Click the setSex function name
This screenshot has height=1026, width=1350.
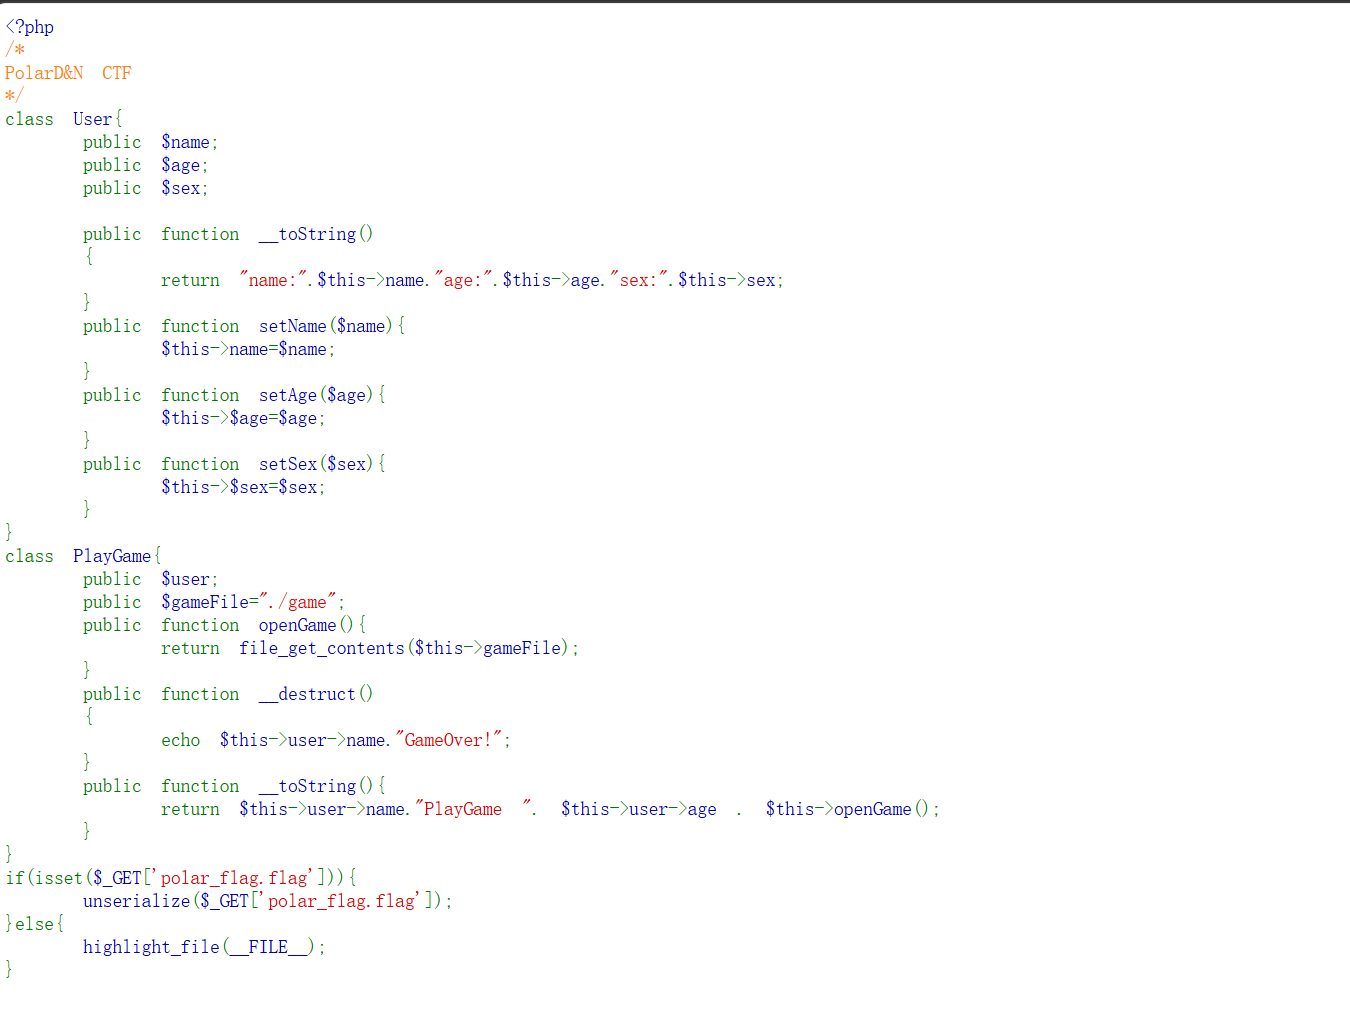tap(288, 464)
